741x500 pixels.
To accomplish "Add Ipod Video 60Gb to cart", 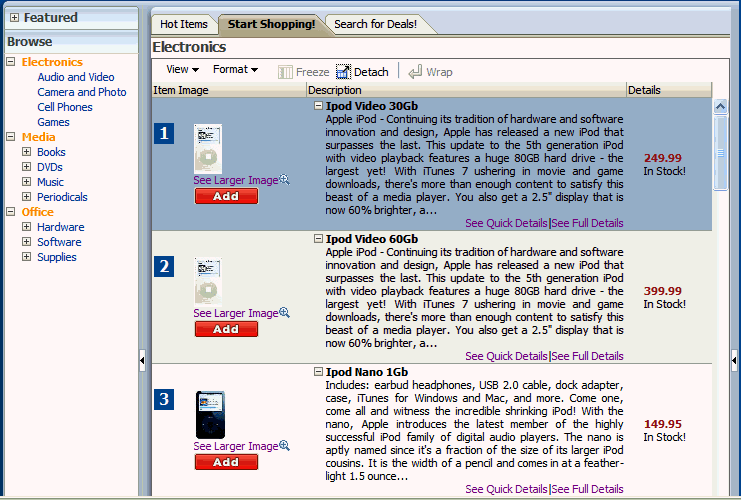I will 226,329.
